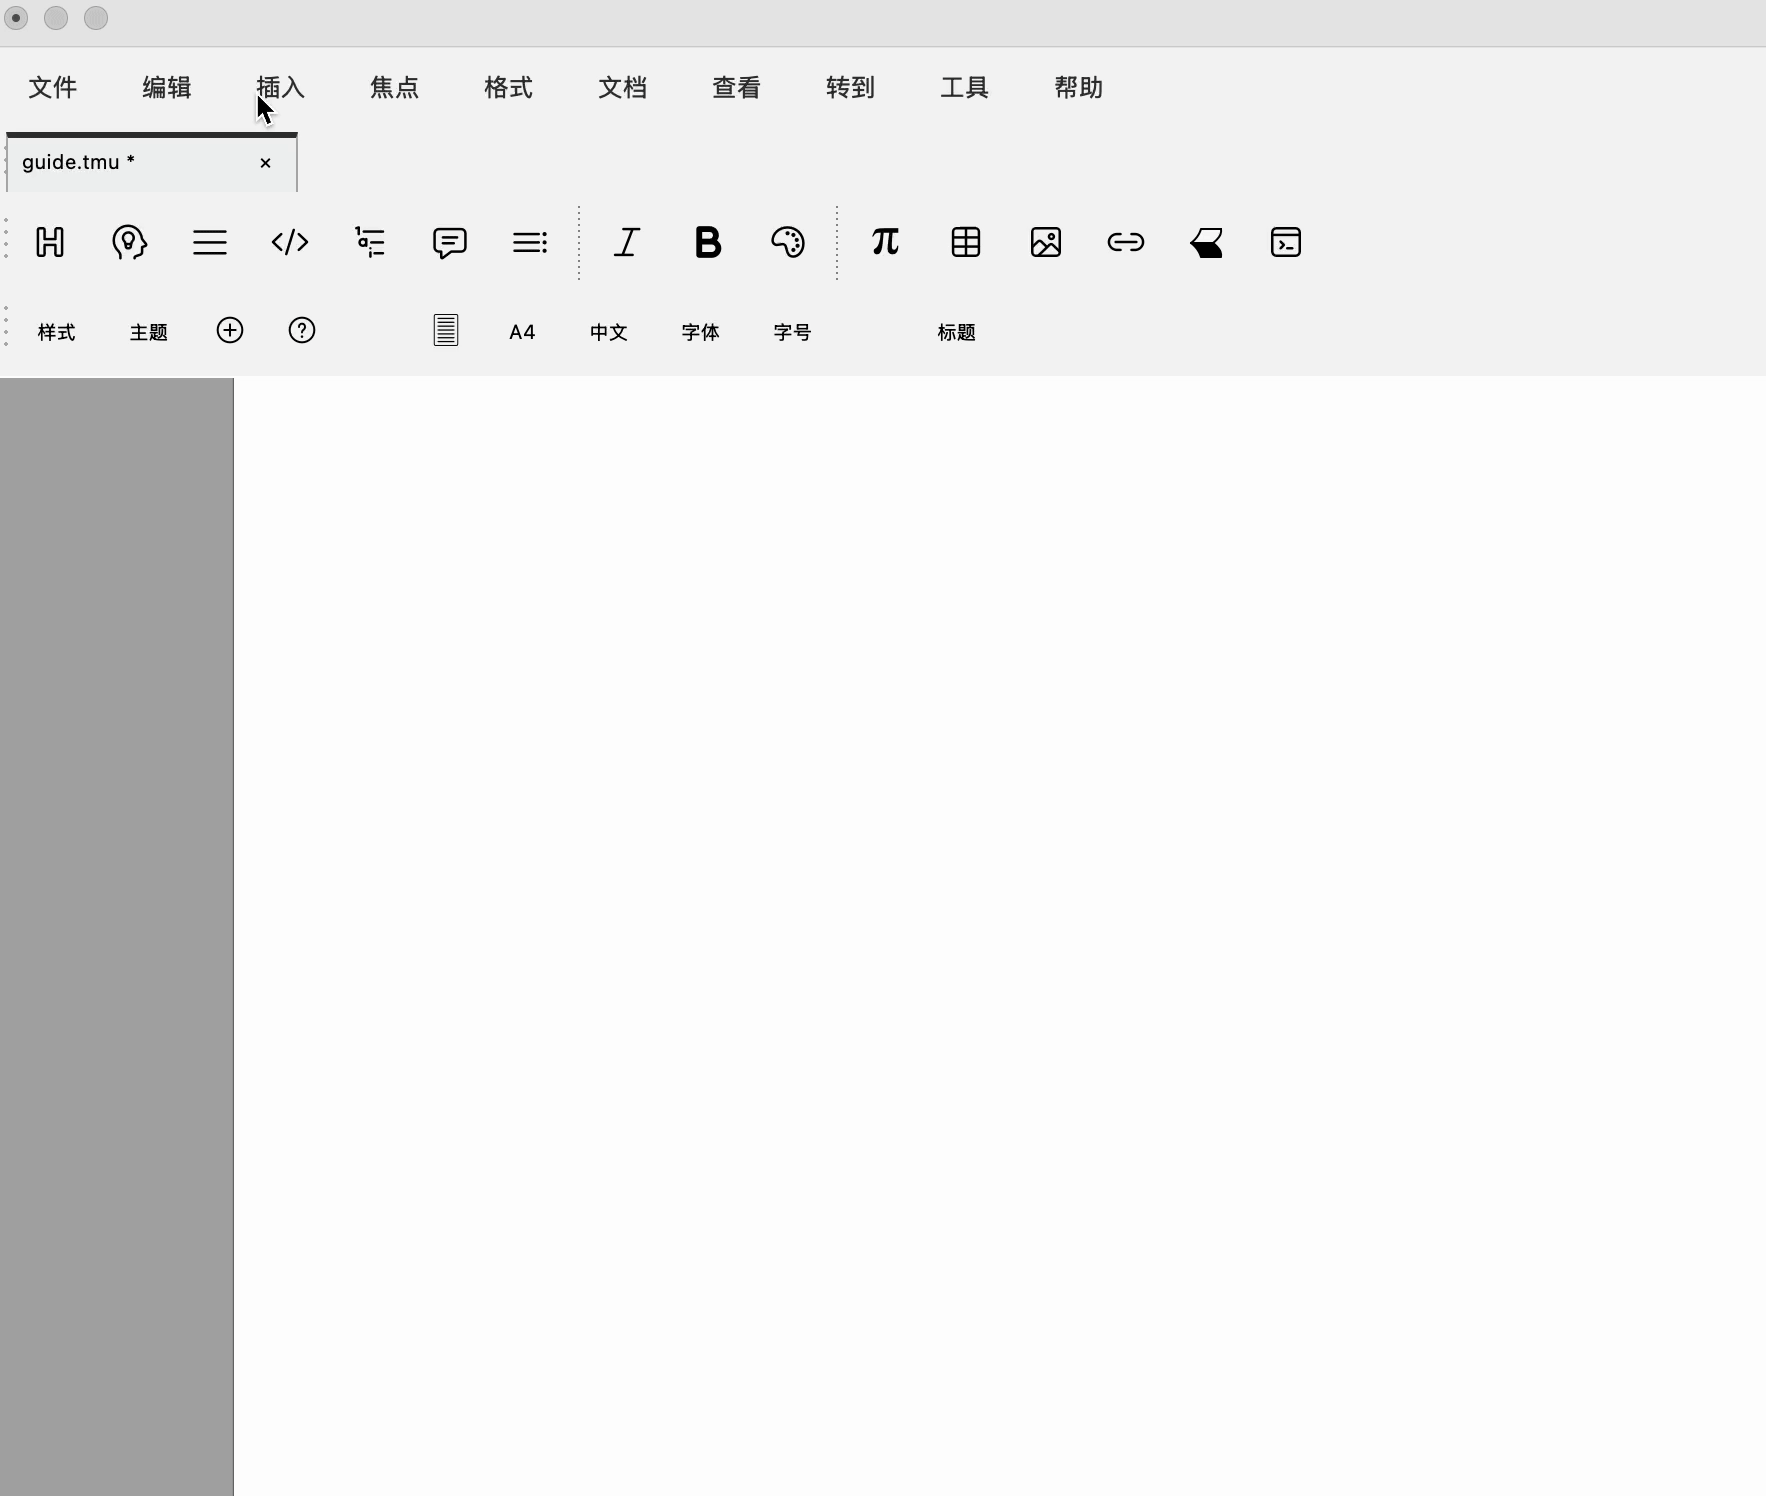Insert an image using picture icon
Screen dimensions: 1766x1496
tap(1046, 242)
